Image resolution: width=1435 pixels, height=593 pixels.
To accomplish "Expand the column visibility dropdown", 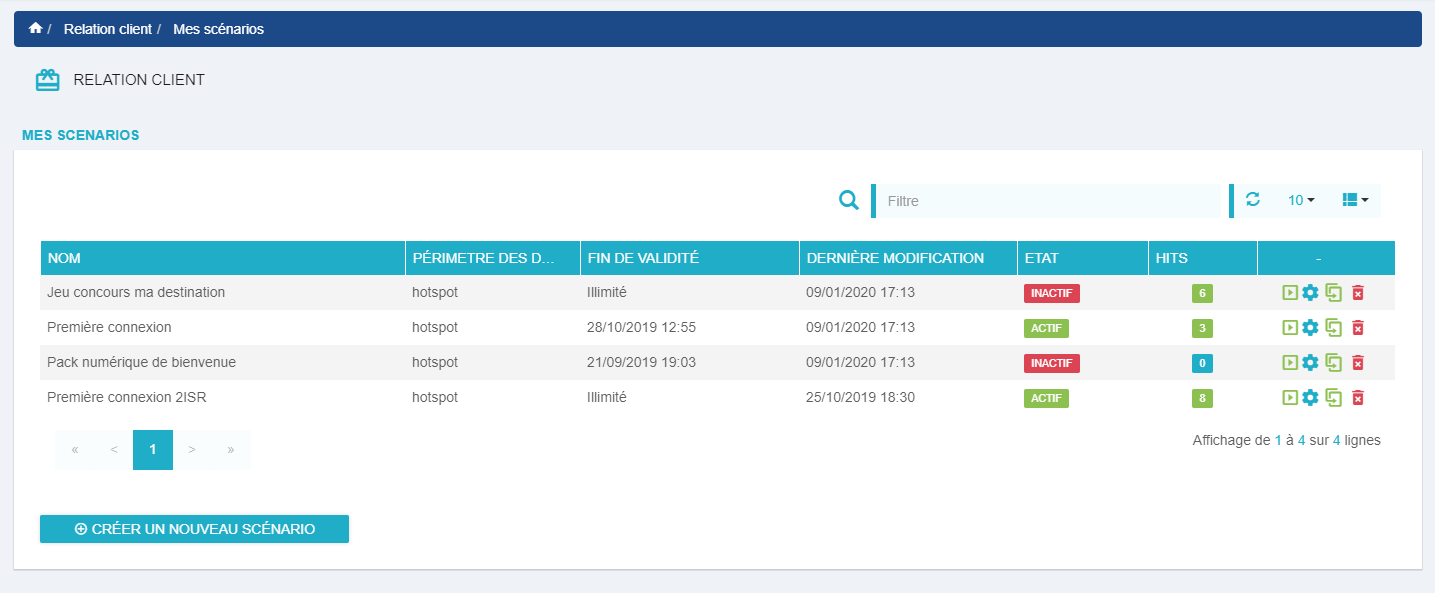I will coord(1355,200).
